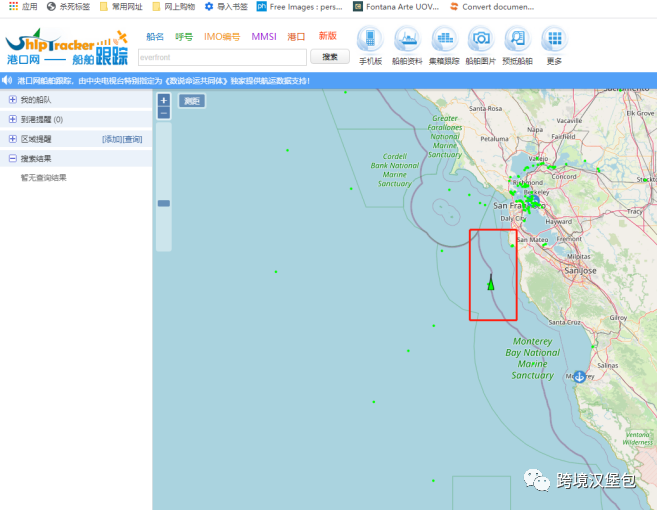Collapse the 搜索结果 section
This screenshot has width=657, height=510.
point(12,158)
